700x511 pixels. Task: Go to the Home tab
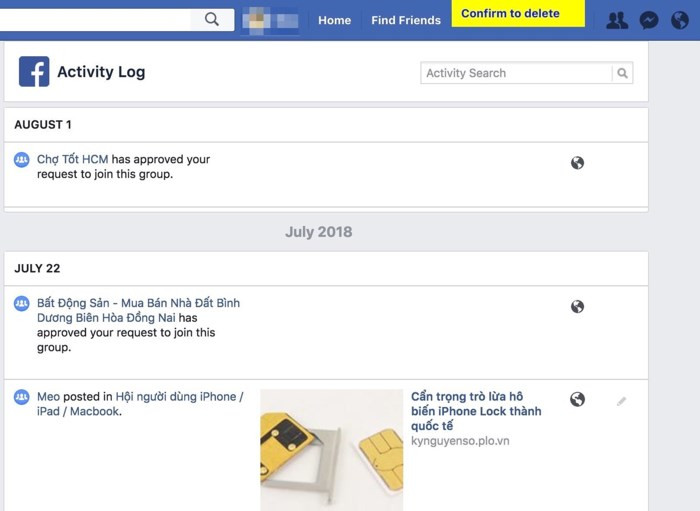334,21
